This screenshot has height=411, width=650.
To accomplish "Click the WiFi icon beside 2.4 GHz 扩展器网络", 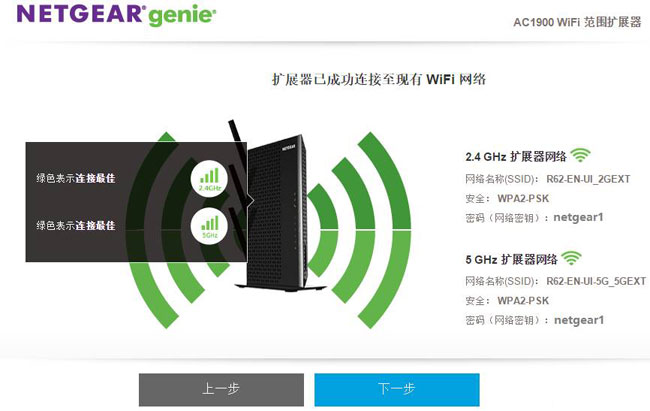I will click(580, 155).
